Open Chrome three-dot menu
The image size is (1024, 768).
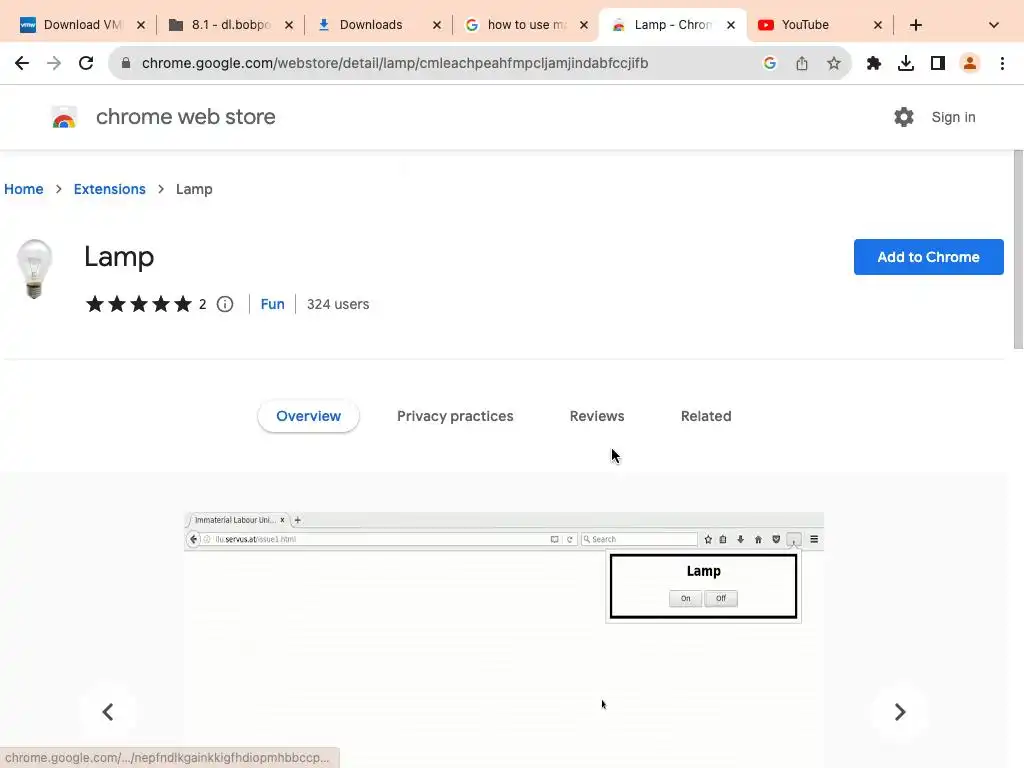click(x=1002, y=63)
